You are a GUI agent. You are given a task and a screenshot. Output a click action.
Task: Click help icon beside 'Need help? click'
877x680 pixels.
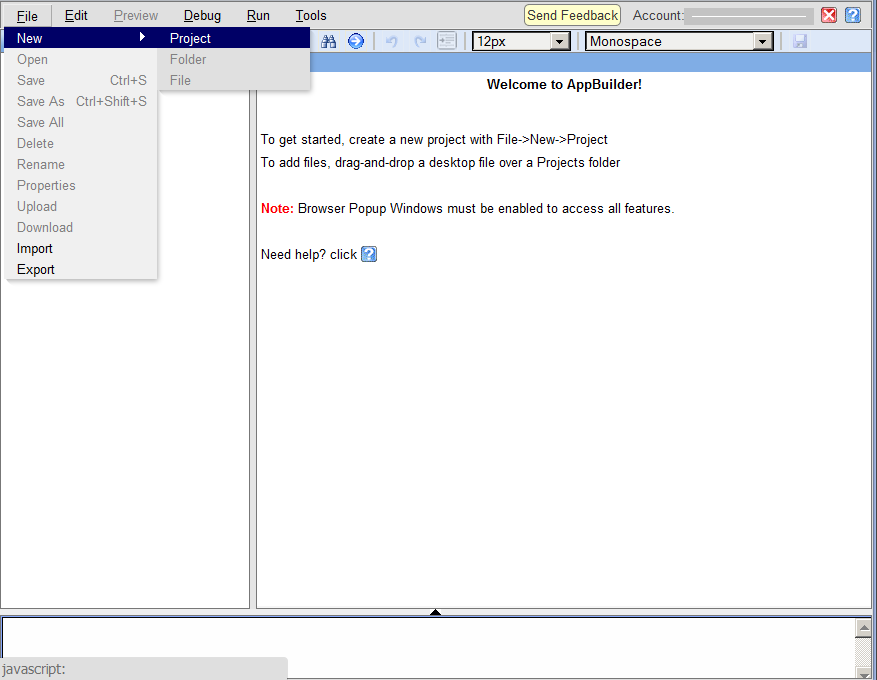click(x=369, y=254)
